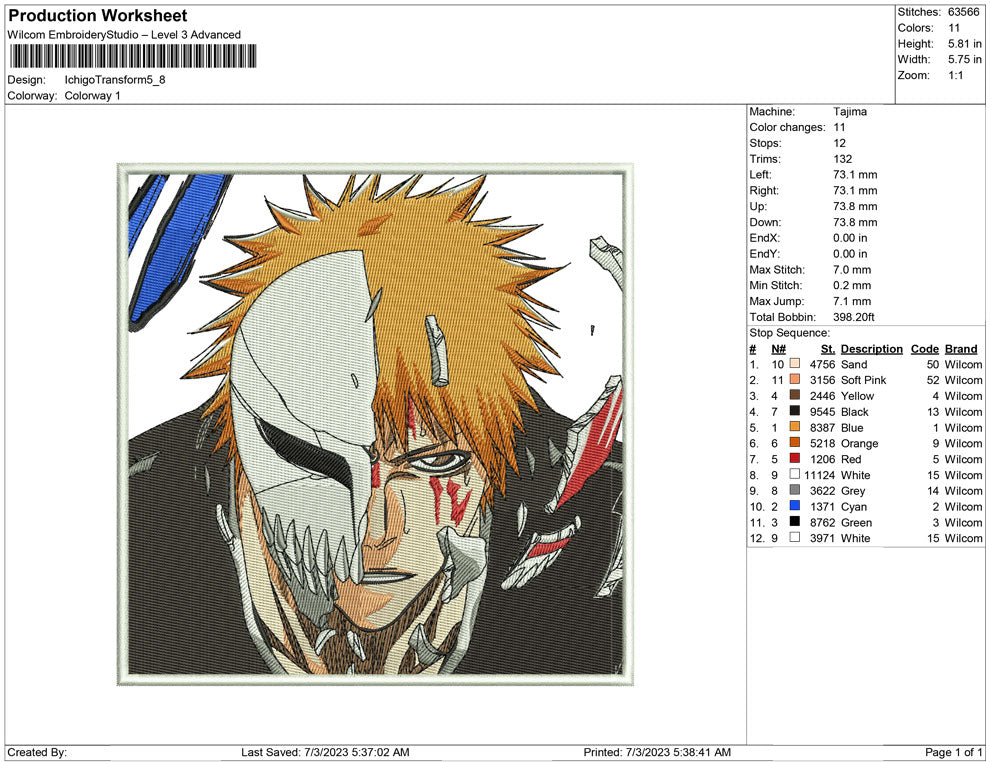
Task: Click stitch count '4756' in Sand row
Action: (x=822, y=364)
